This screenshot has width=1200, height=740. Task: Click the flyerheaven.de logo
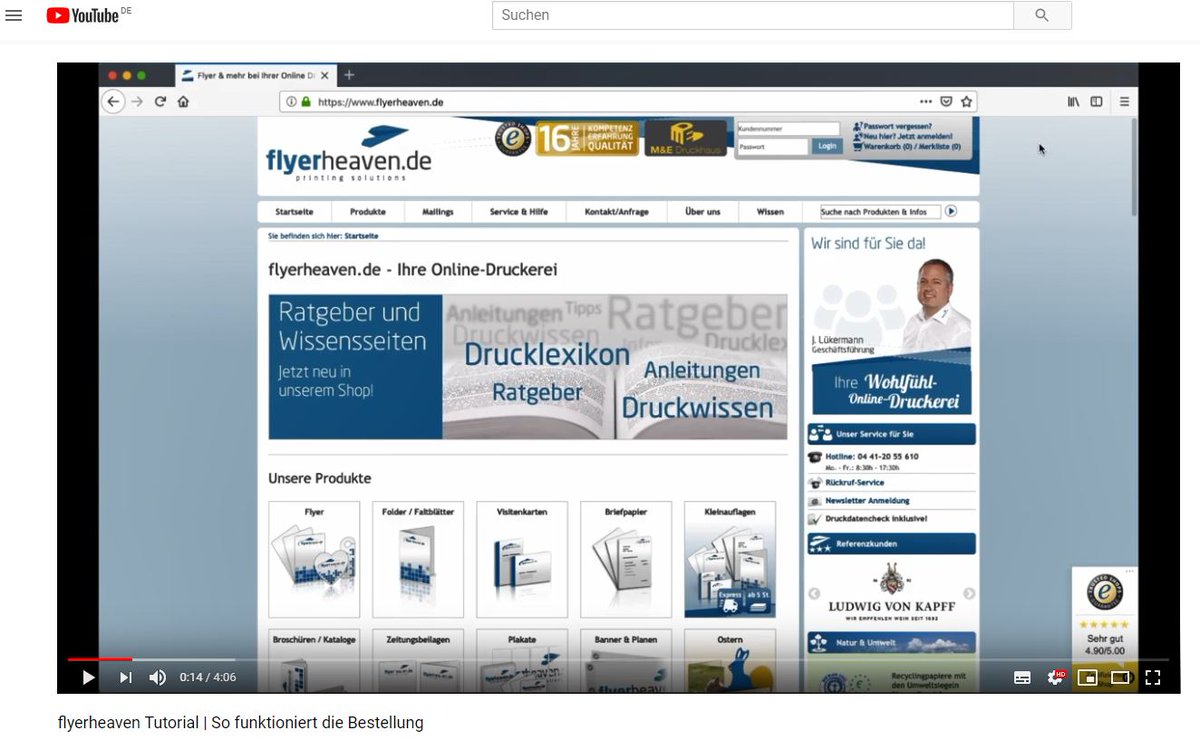(348, 154)
